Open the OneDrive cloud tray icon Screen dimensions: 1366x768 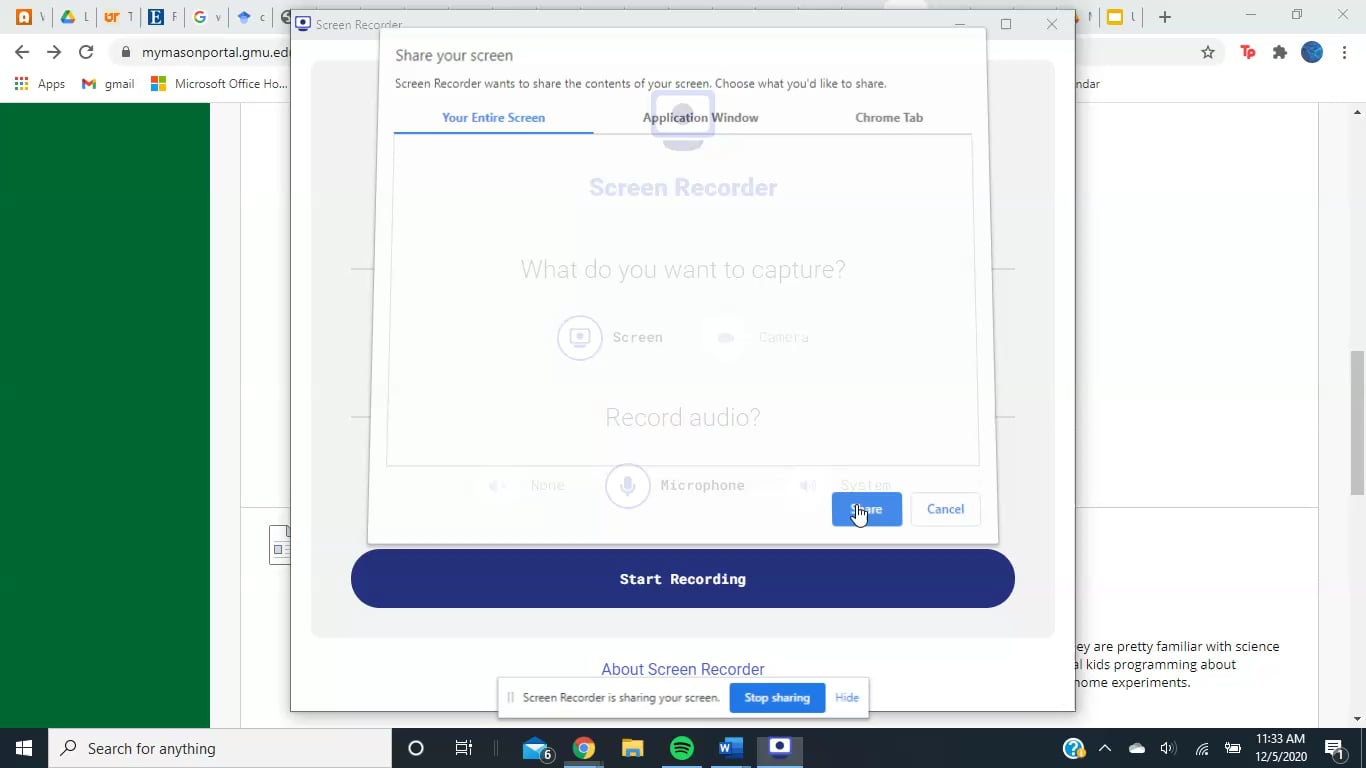click(x=1137, y=748)
